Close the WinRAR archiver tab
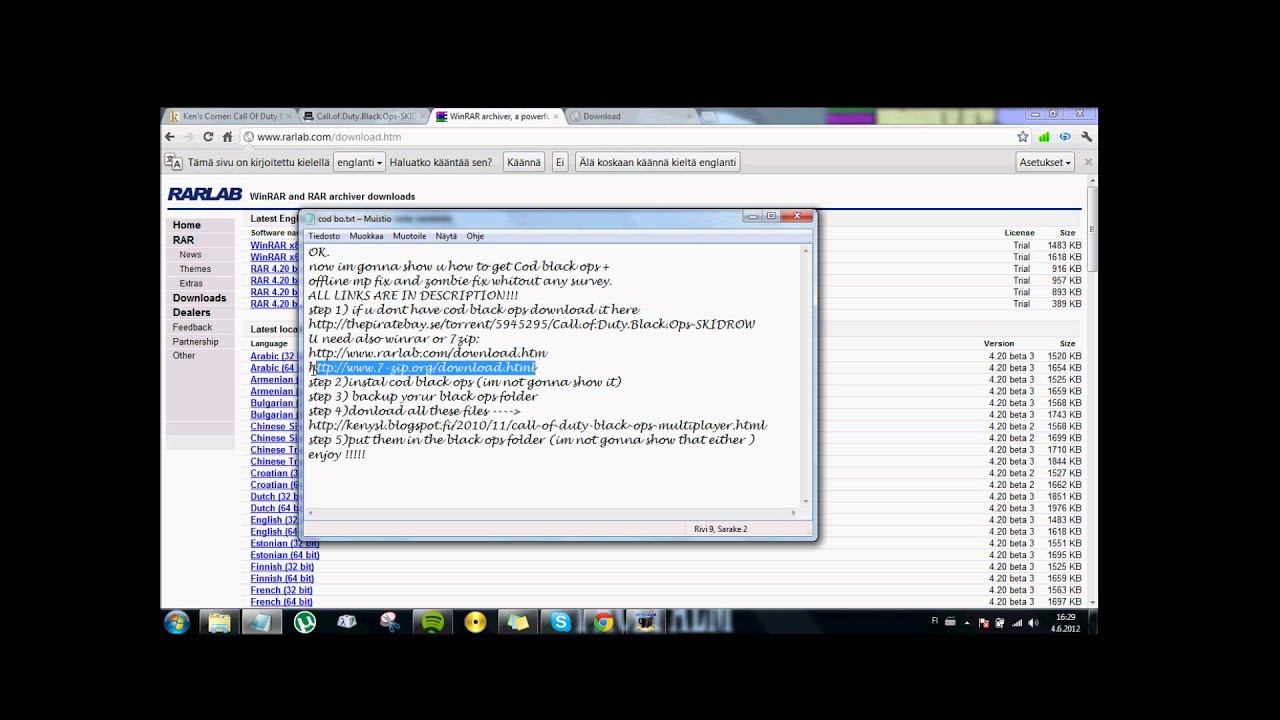Viewport: 1280px width, 720px height. pyautogui.click(x=556, y=116)
